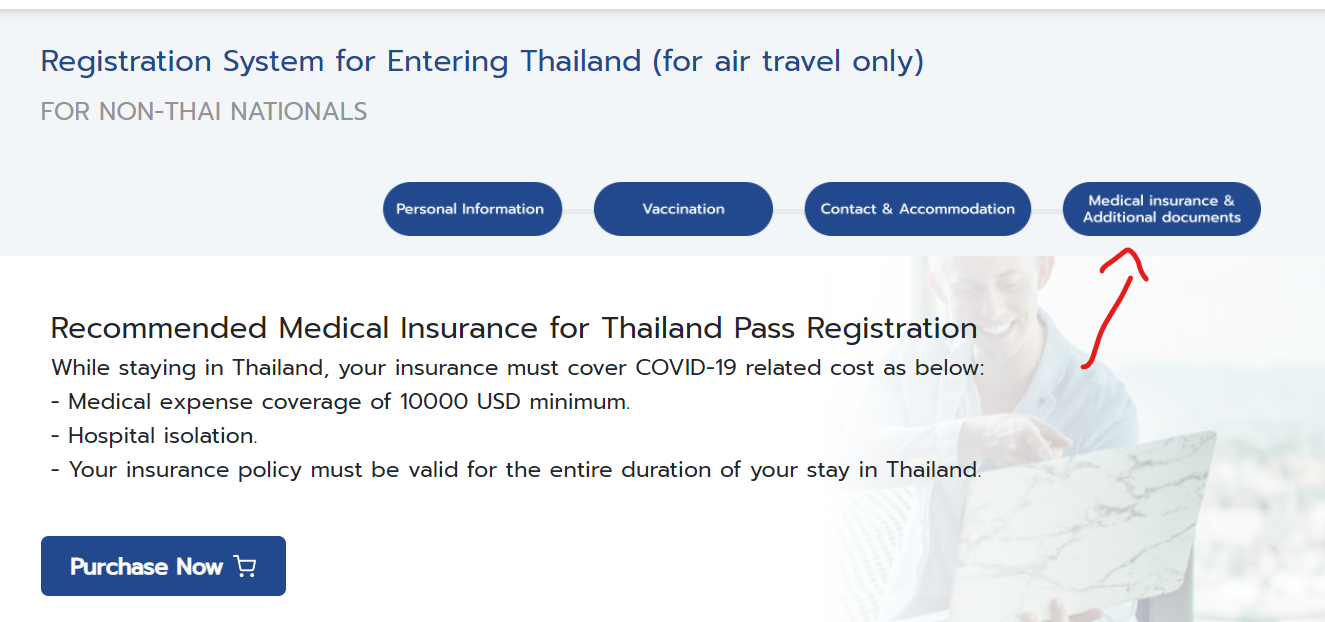Click the FOR NON-THAI NATIONALS subtitle
The width and height of the screenshot is (1325, 622).
204,111
